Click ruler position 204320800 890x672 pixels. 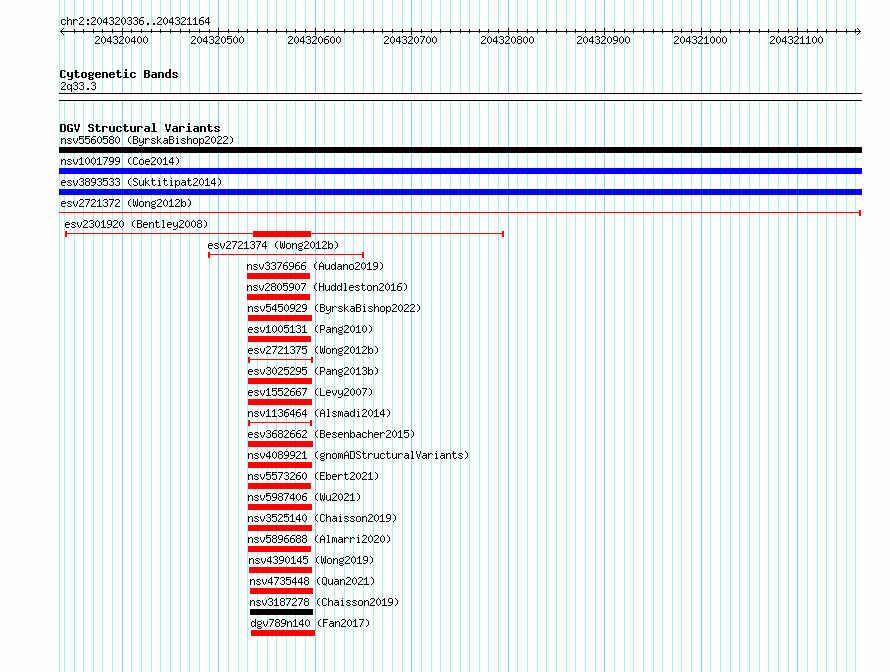point(507,40)
